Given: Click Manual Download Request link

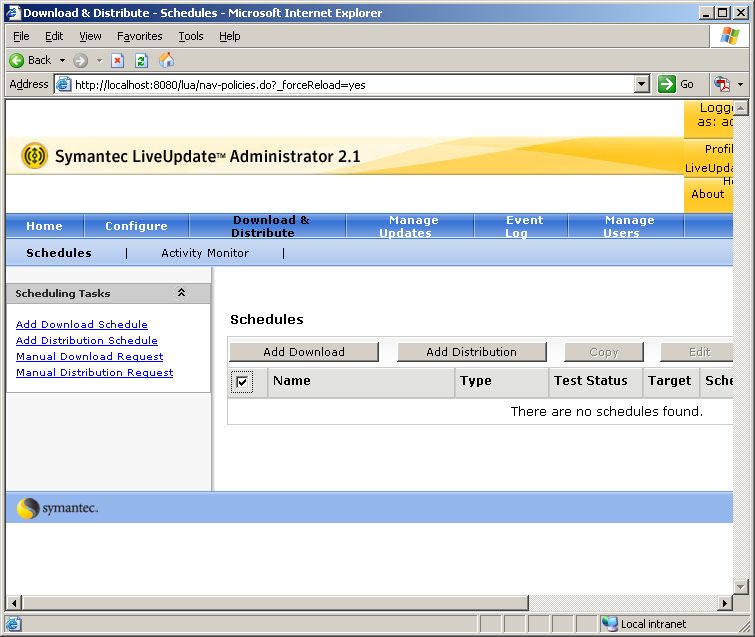Looking at the screenshot, I should point(90,356).
